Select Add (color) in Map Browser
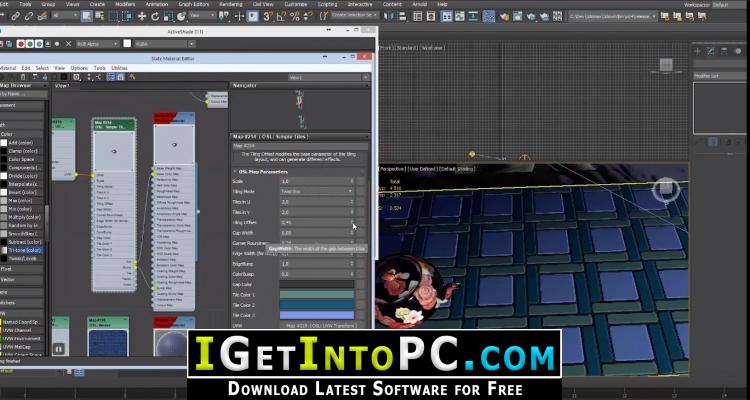Viewport: 750px width, 400px height. pos(22,143)
